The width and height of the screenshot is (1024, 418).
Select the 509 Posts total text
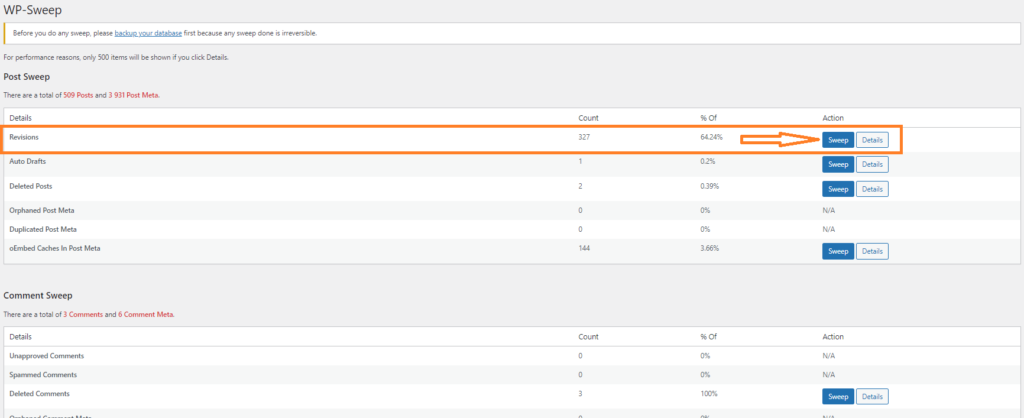pyautogui.click(x=78, y=95)
